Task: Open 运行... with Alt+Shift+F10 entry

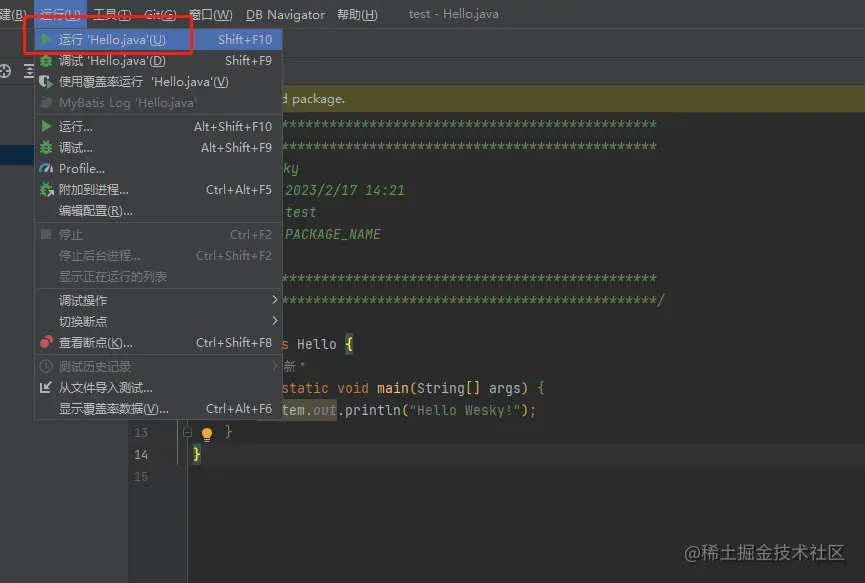Action: [x=158, y=126]
